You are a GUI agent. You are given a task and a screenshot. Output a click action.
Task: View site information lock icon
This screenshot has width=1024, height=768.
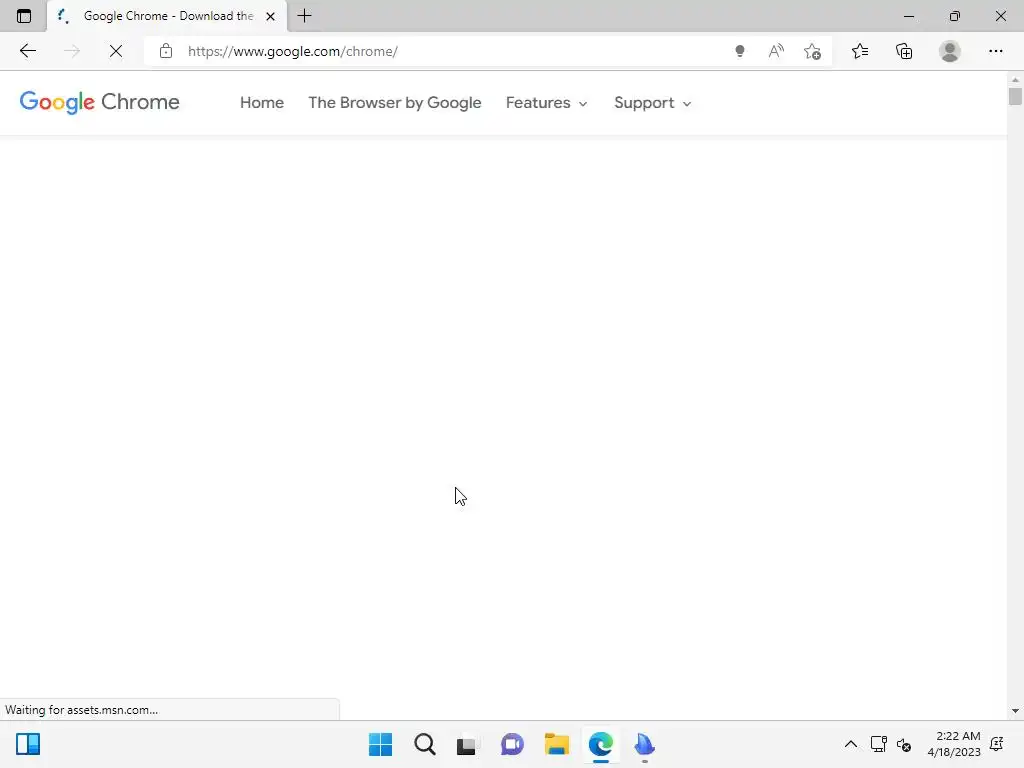click(166, 51)
